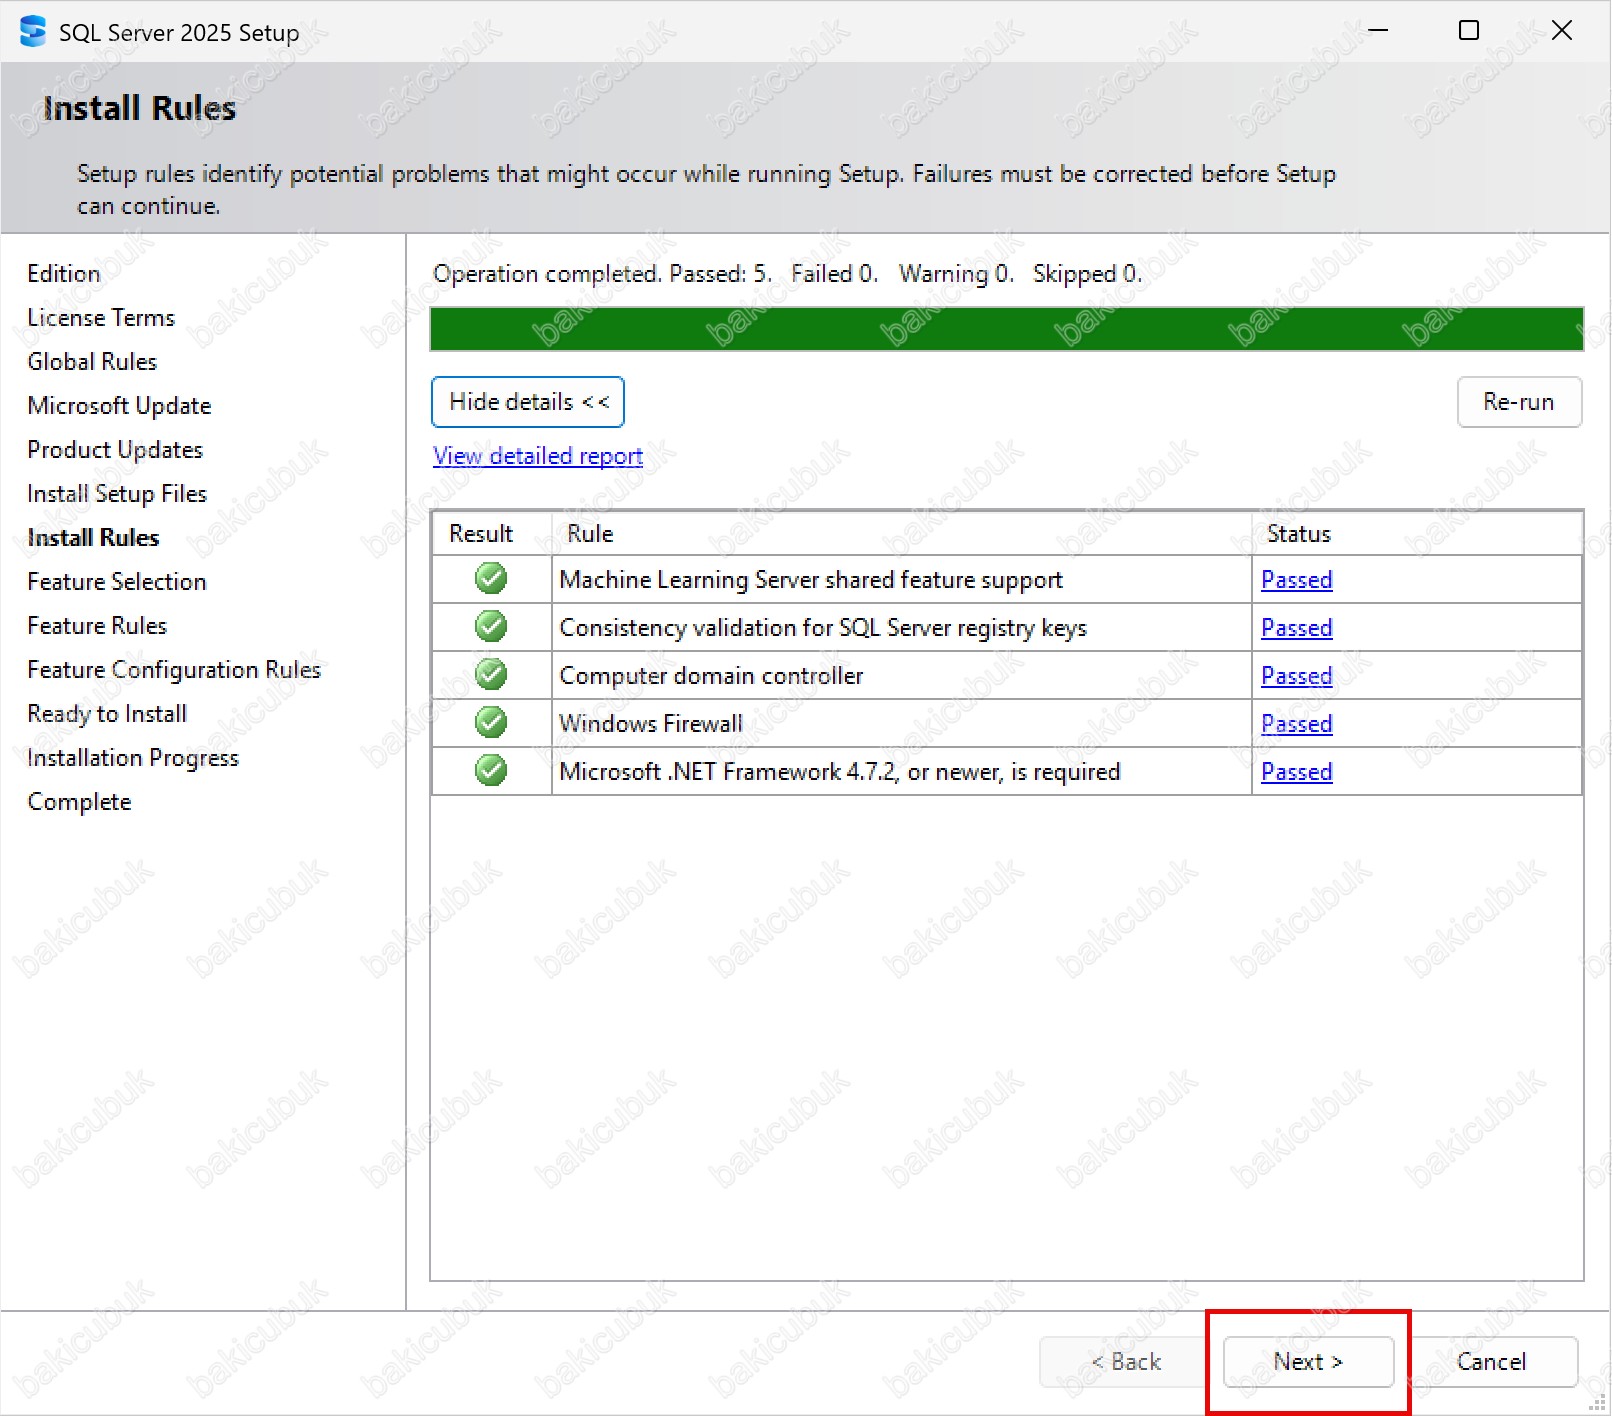This screenshot has height=1416, width=1612.
Task: Click green check icon for Windows Firewall rule
Action: 491,722
